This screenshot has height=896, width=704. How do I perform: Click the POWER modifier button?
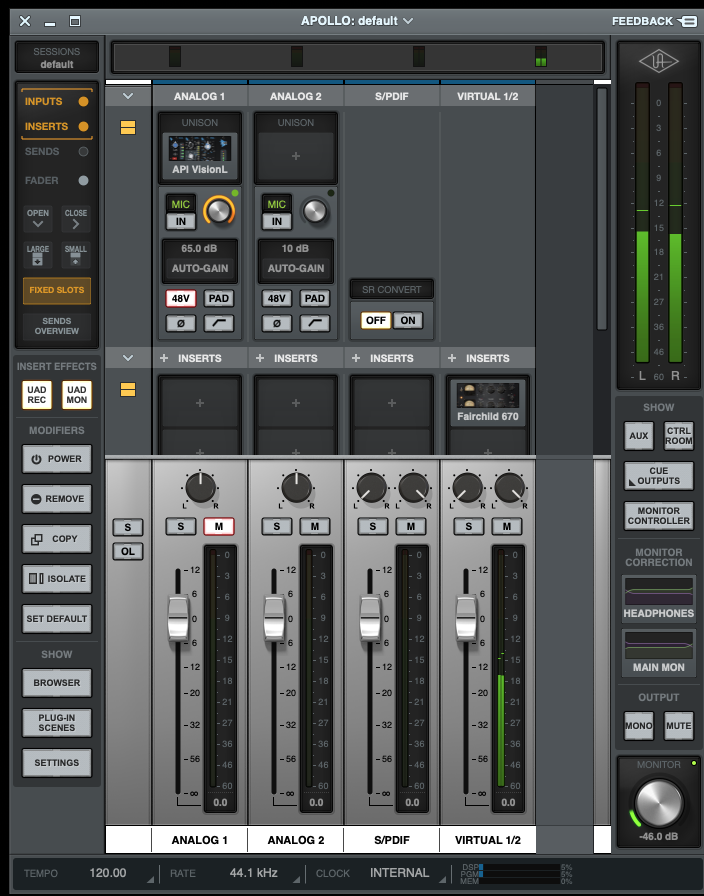[x=57, y=459]
